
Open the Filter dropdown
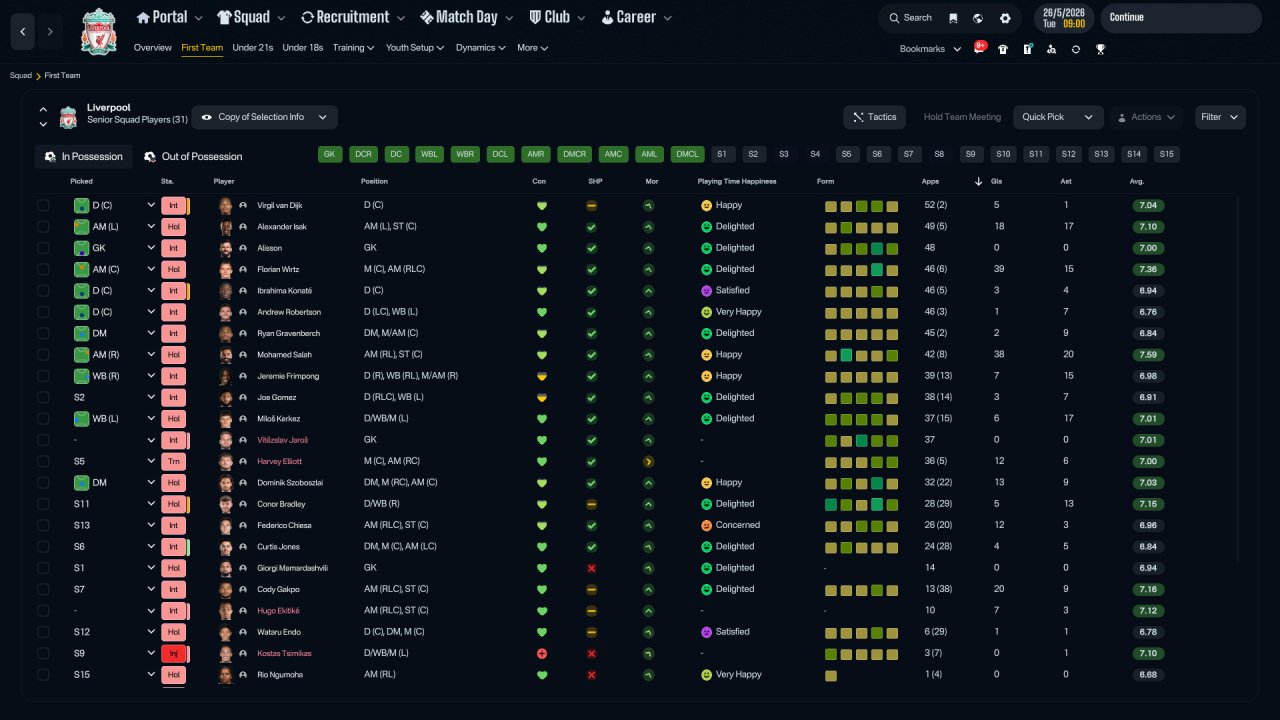pos(1220,117)
